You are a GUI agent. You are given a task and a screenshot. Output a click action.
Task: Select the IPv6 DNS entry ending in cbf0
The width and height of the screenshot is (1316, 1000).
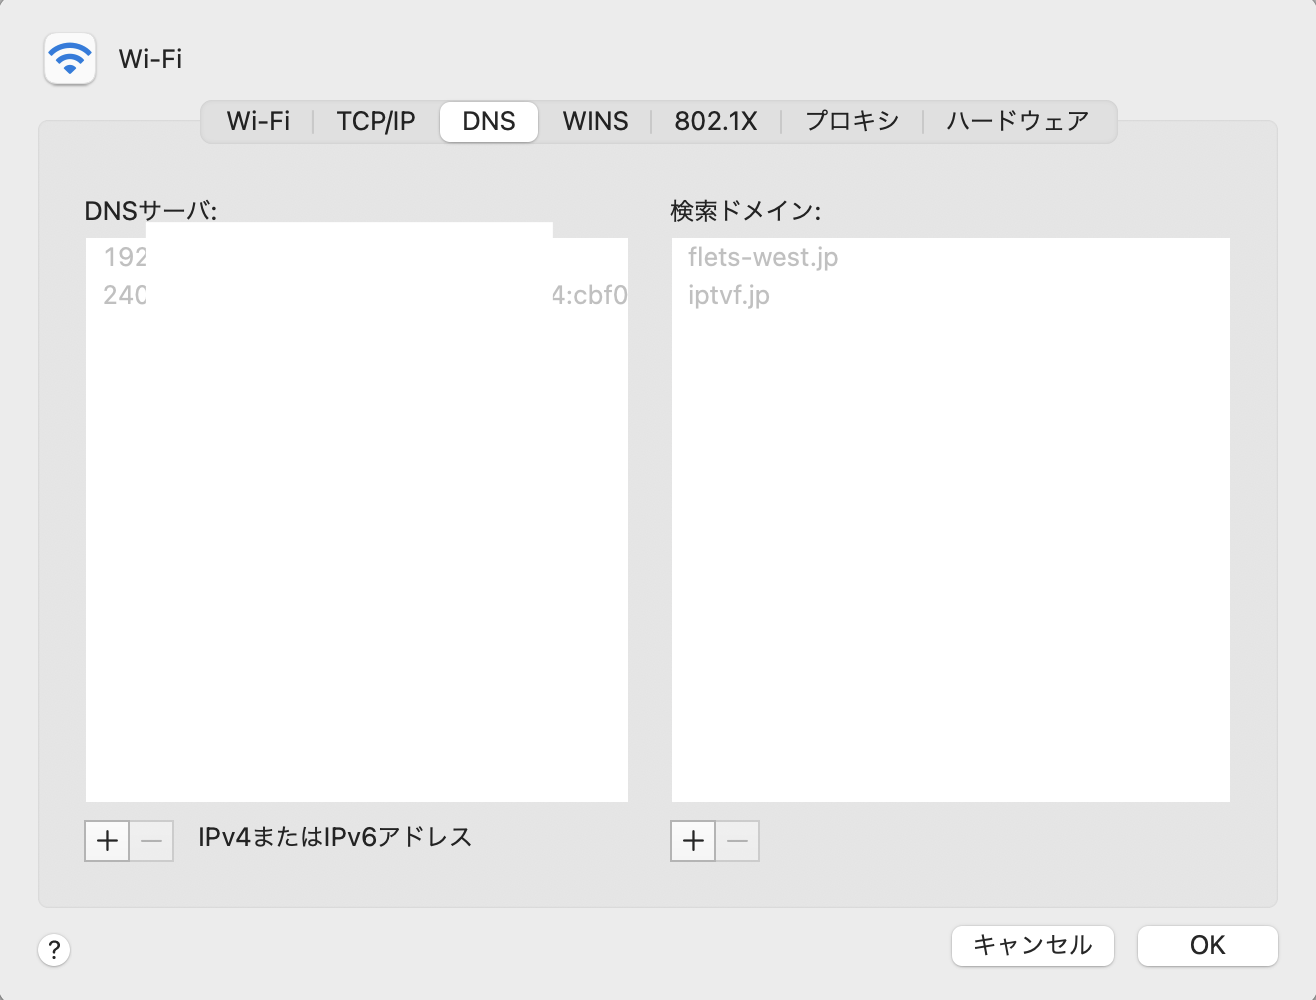(x=589, y=295)
